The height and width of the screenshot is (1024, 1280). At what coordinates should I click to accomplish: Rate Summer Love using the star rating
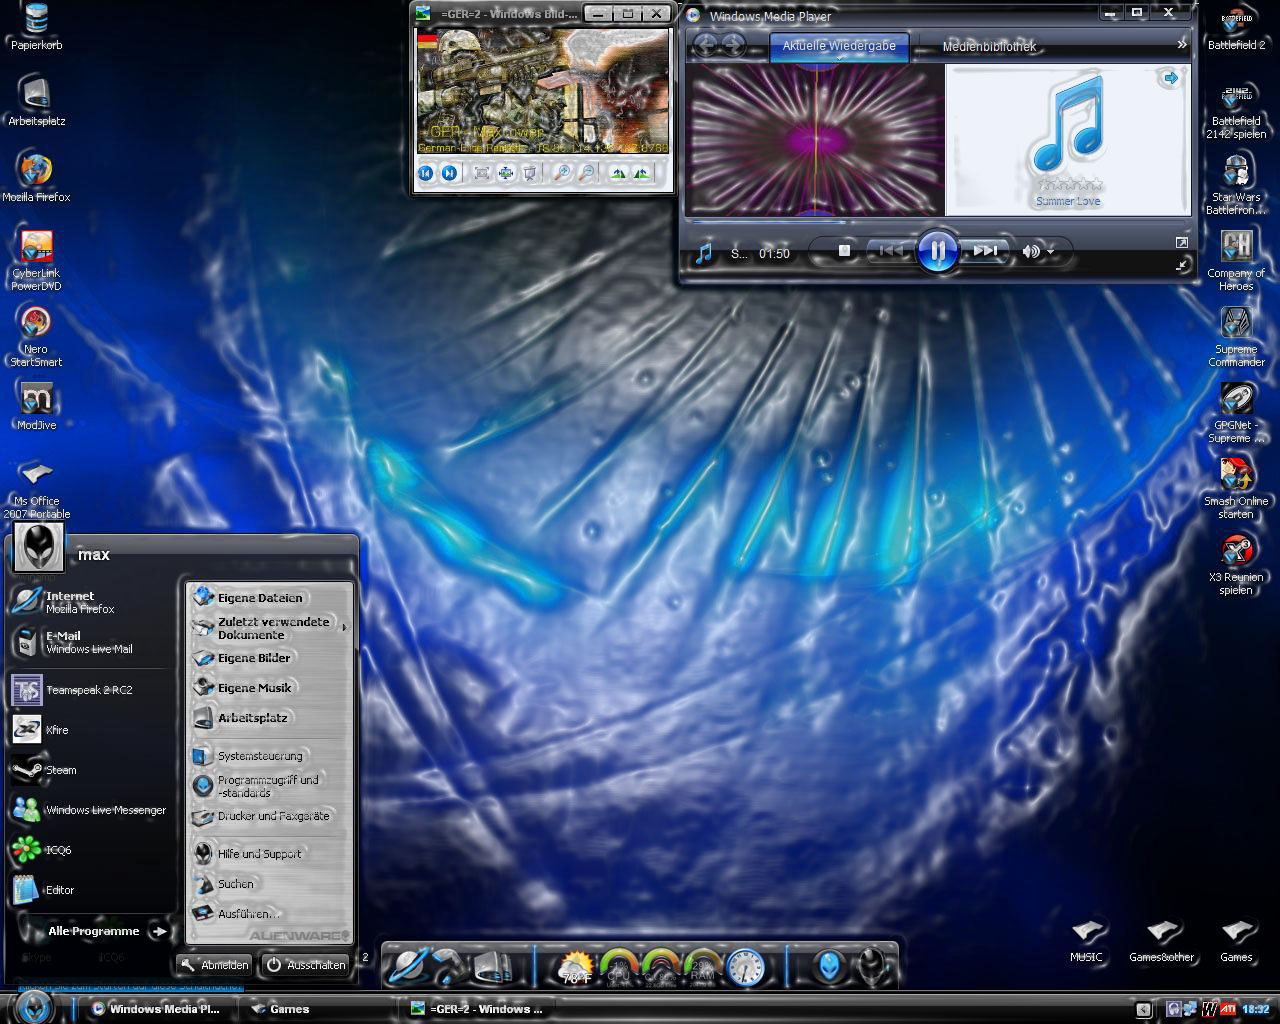pyautogui.click(x=1069, y=185)
